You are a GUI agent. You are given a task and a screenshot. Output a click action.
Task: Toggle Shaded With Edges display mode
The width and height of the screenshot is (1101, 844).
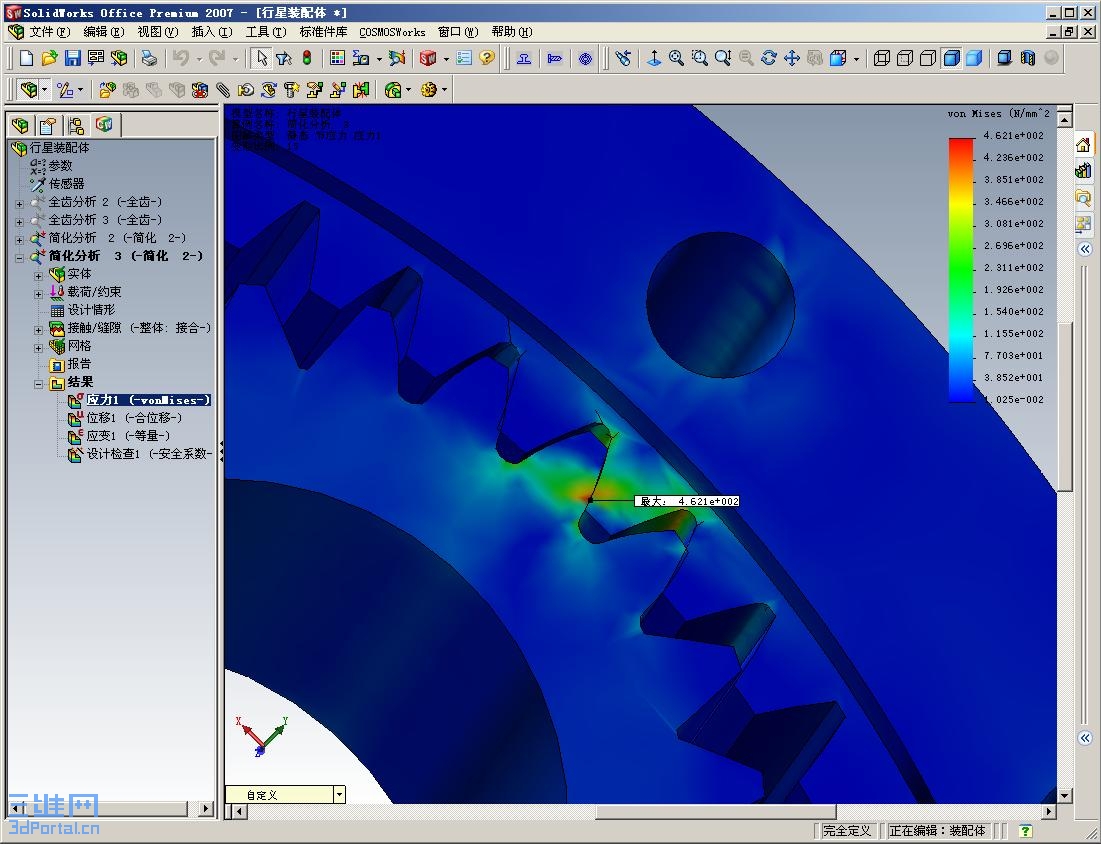[x=951, y=58]
